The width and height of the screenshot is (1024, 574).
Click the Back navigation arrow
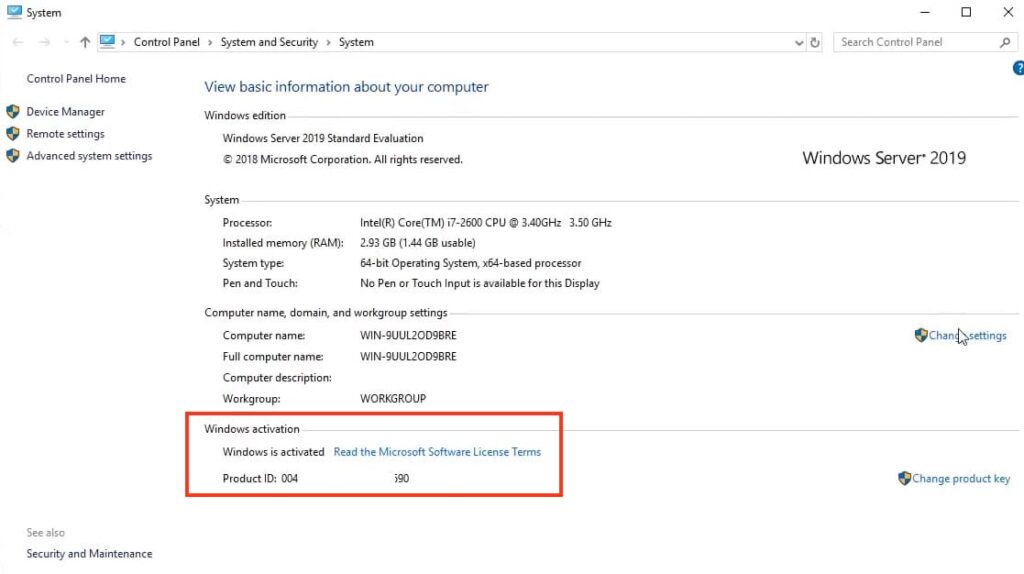(x=17, y=42)
